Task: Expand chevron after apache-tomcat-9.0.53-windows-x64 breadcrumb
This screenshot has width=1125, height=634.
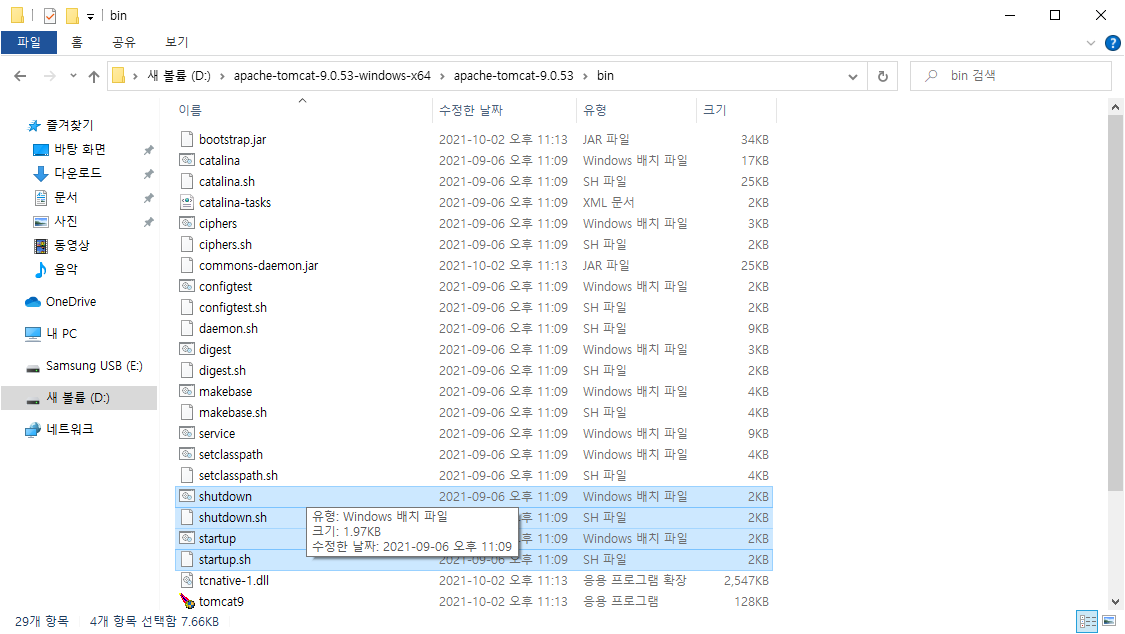Action: 443,76
